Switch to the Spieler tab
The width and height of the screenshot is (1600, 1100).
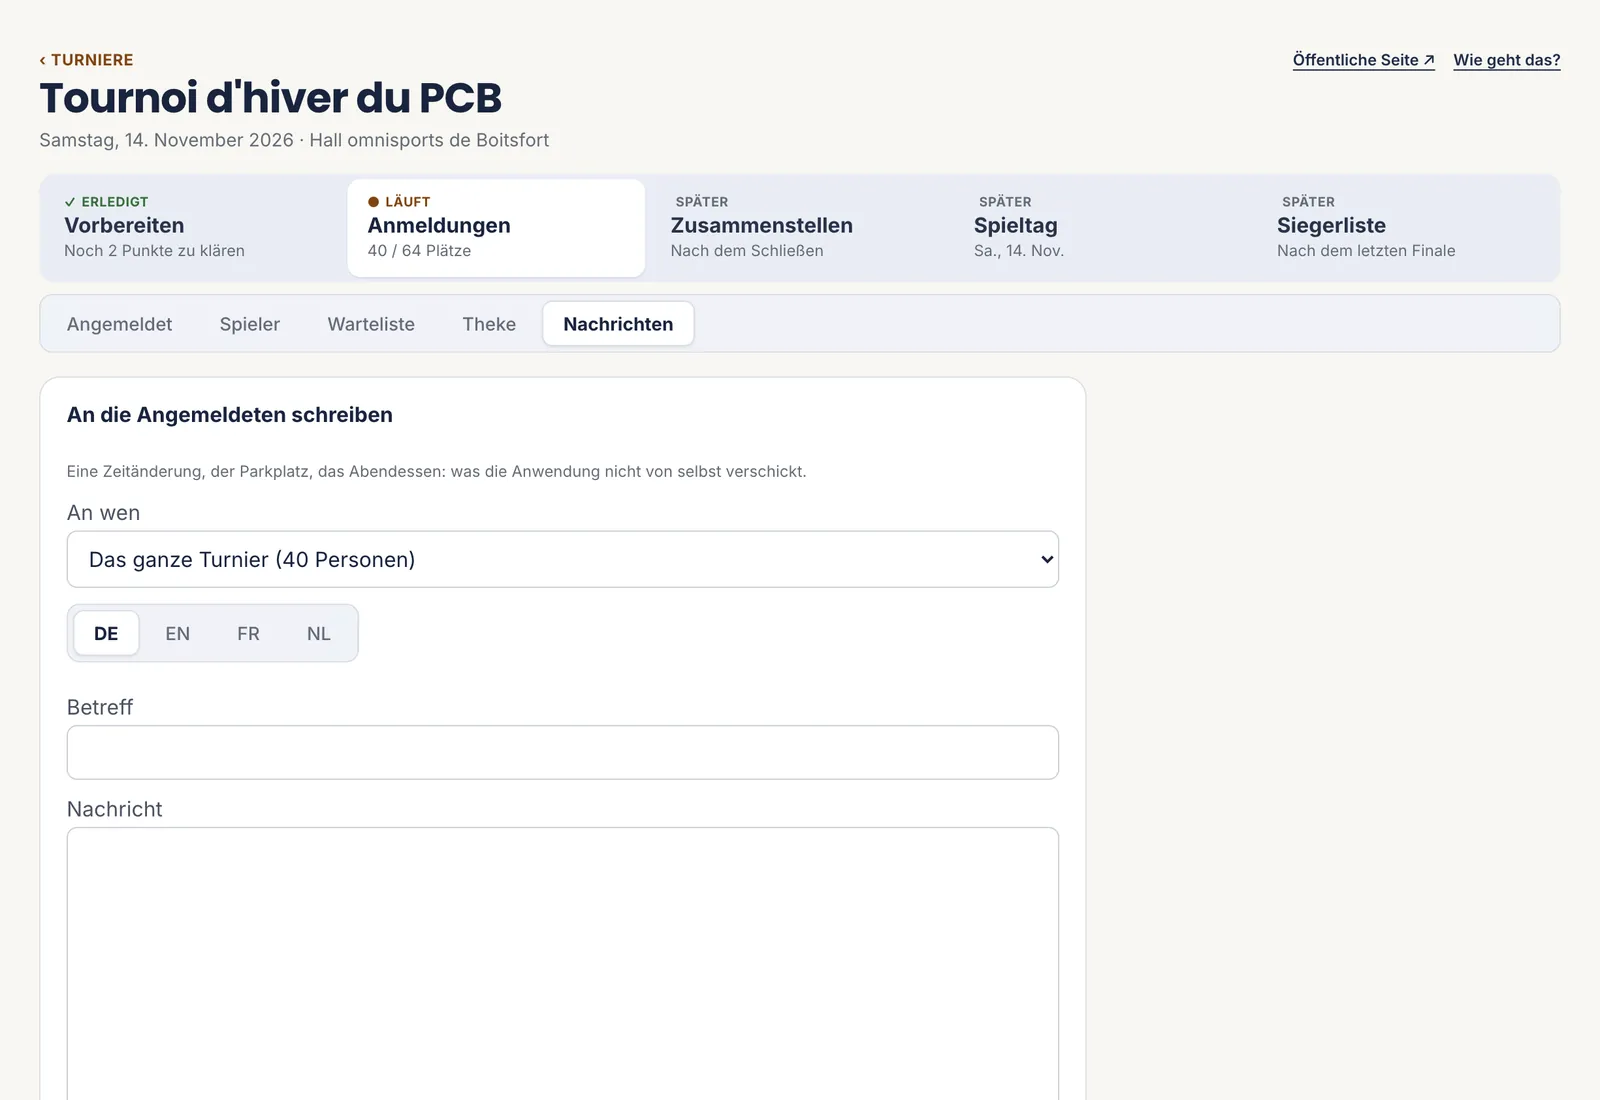(250, 324)
